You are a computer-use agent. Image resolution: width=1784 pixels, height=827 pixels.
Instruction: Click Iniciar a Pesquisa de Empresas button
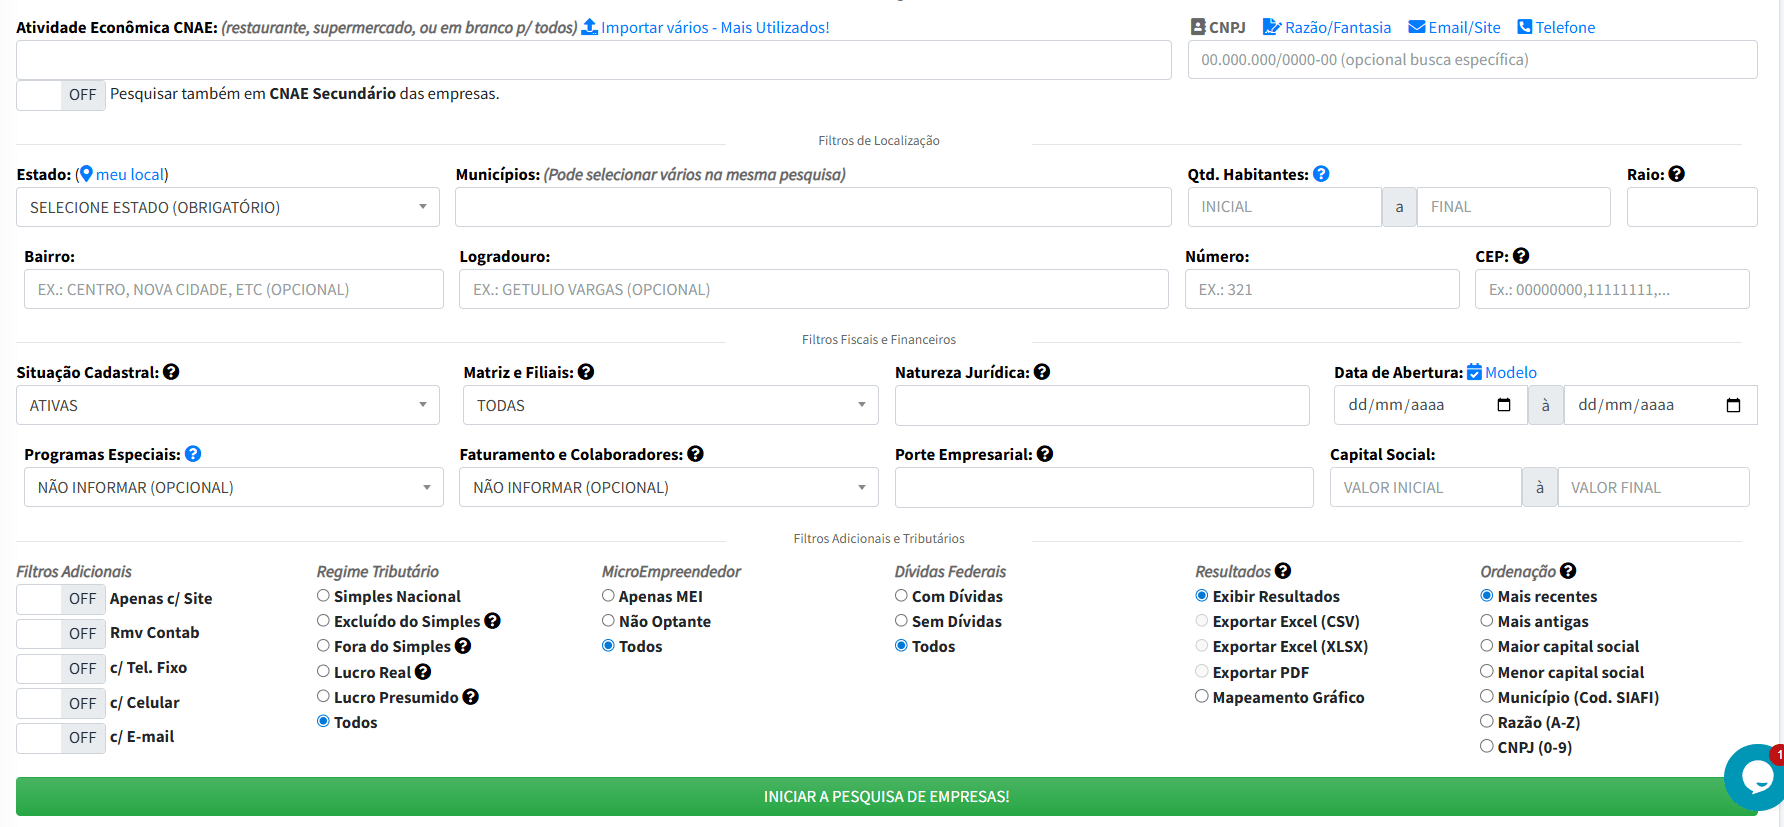pyautogui.click(x=886, y=797)
